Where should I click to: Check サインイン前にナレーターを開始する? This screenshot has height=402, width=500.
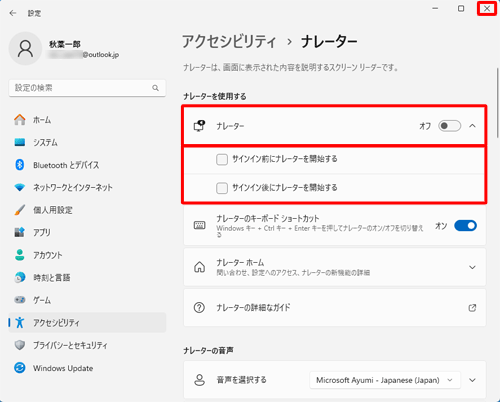click(x=222, y=159)
